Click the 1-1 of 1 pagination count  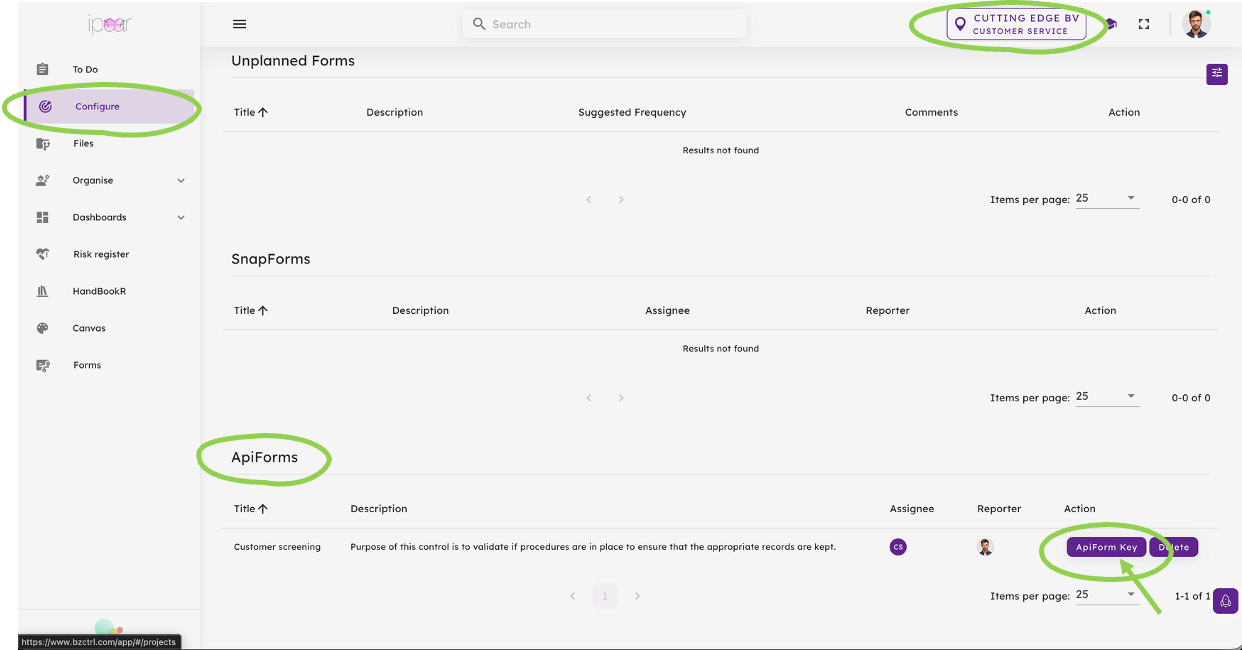point(1192,596)
